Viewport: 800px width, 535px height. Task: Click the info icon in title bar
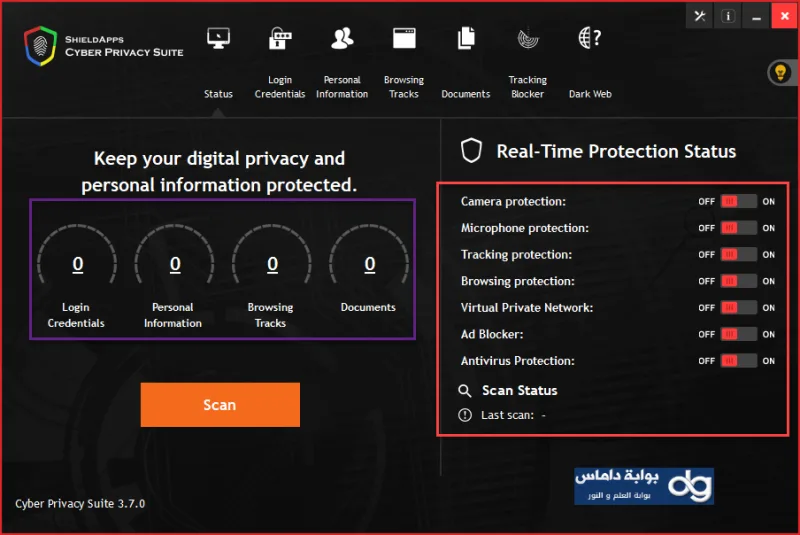(x=728, y=16)
